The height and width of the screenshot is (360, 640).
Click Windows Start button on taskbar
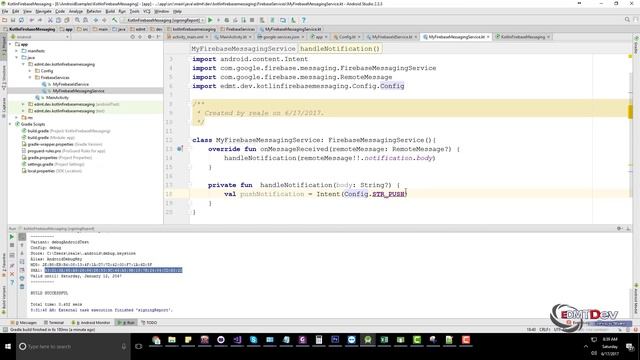8,347
